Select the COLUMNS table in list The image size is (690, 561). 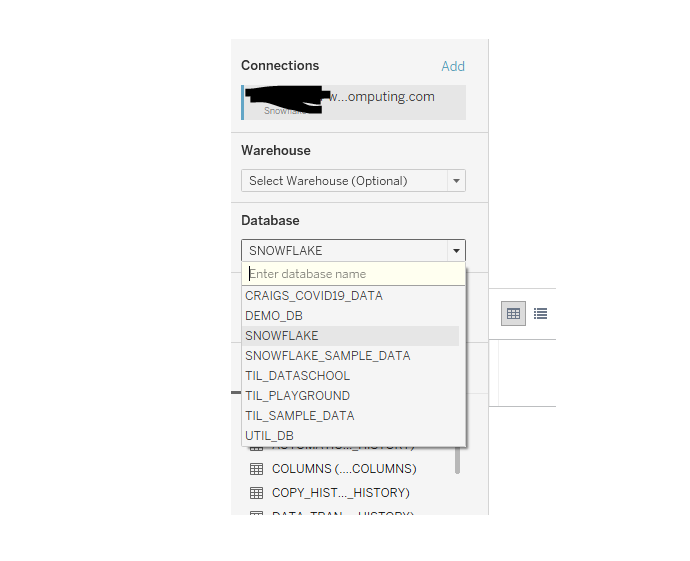click(x=344, y=469)
